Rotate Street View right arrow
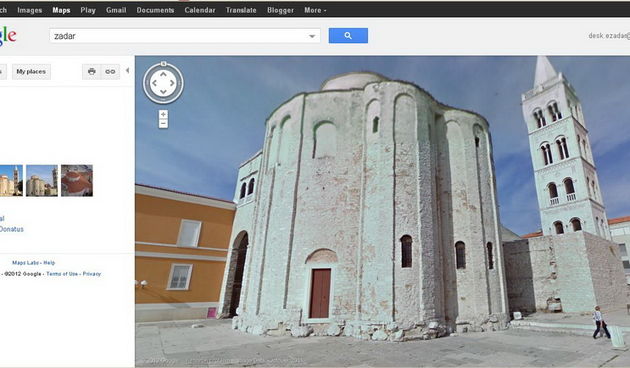The width and height of the screenshot is (630, 368). coord(172,83)
